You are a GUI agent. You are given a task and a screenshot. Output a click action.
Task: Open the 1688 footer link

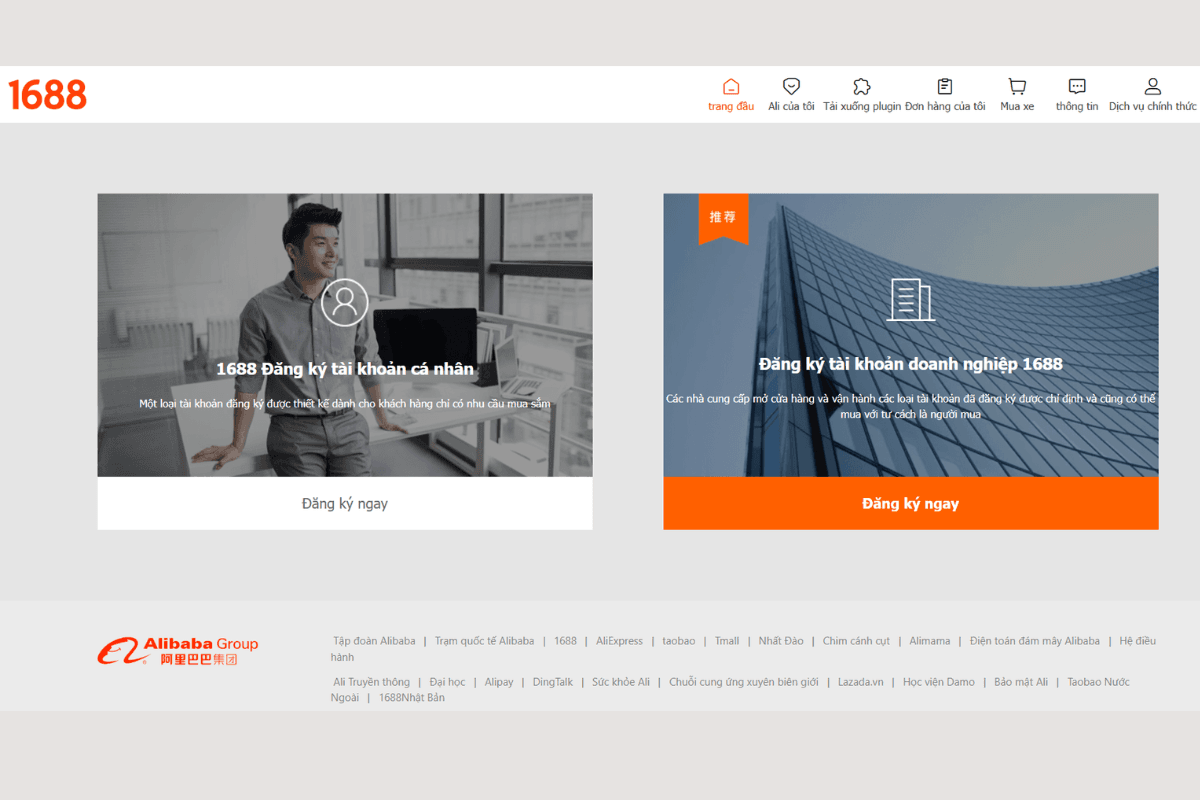coord(566,641)
